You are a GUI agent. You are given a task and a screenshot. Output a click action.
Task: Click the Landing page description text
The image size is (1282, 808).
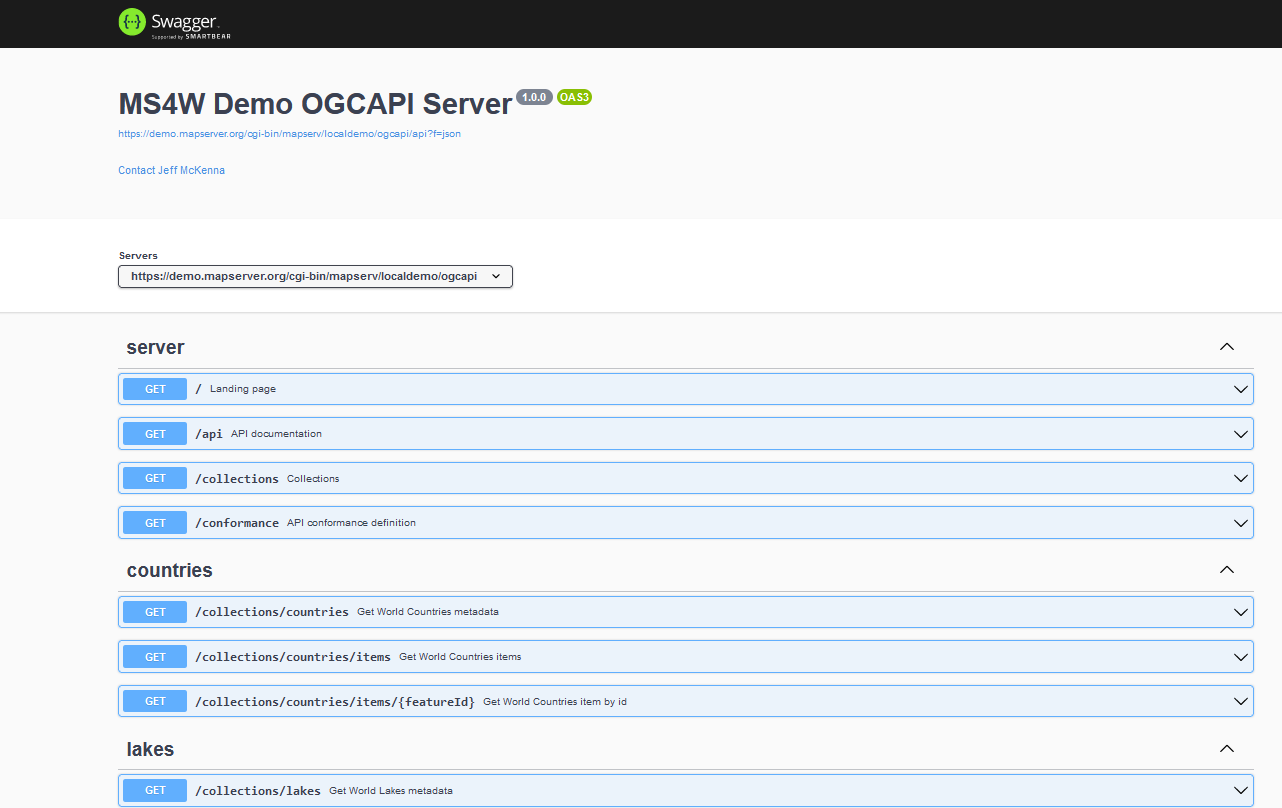tap(243, 389)
